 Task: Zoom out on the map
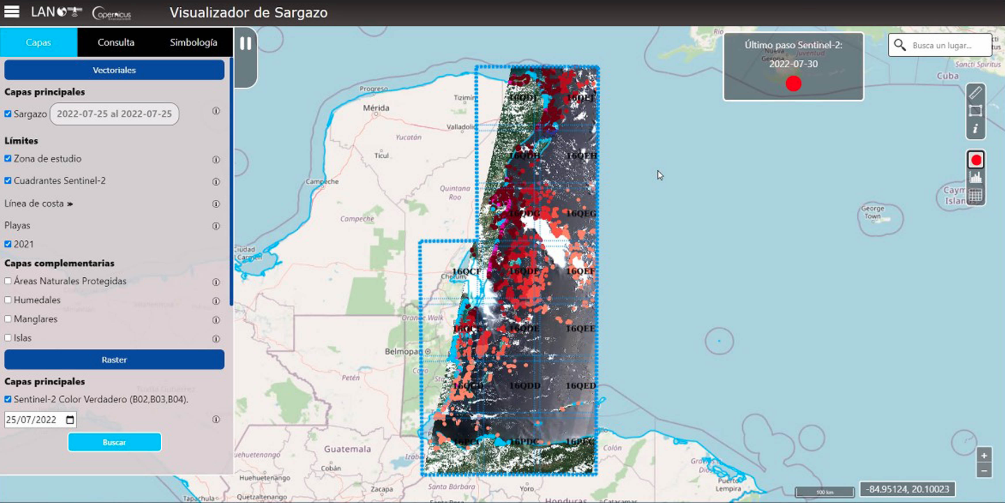tap(984, 470)
